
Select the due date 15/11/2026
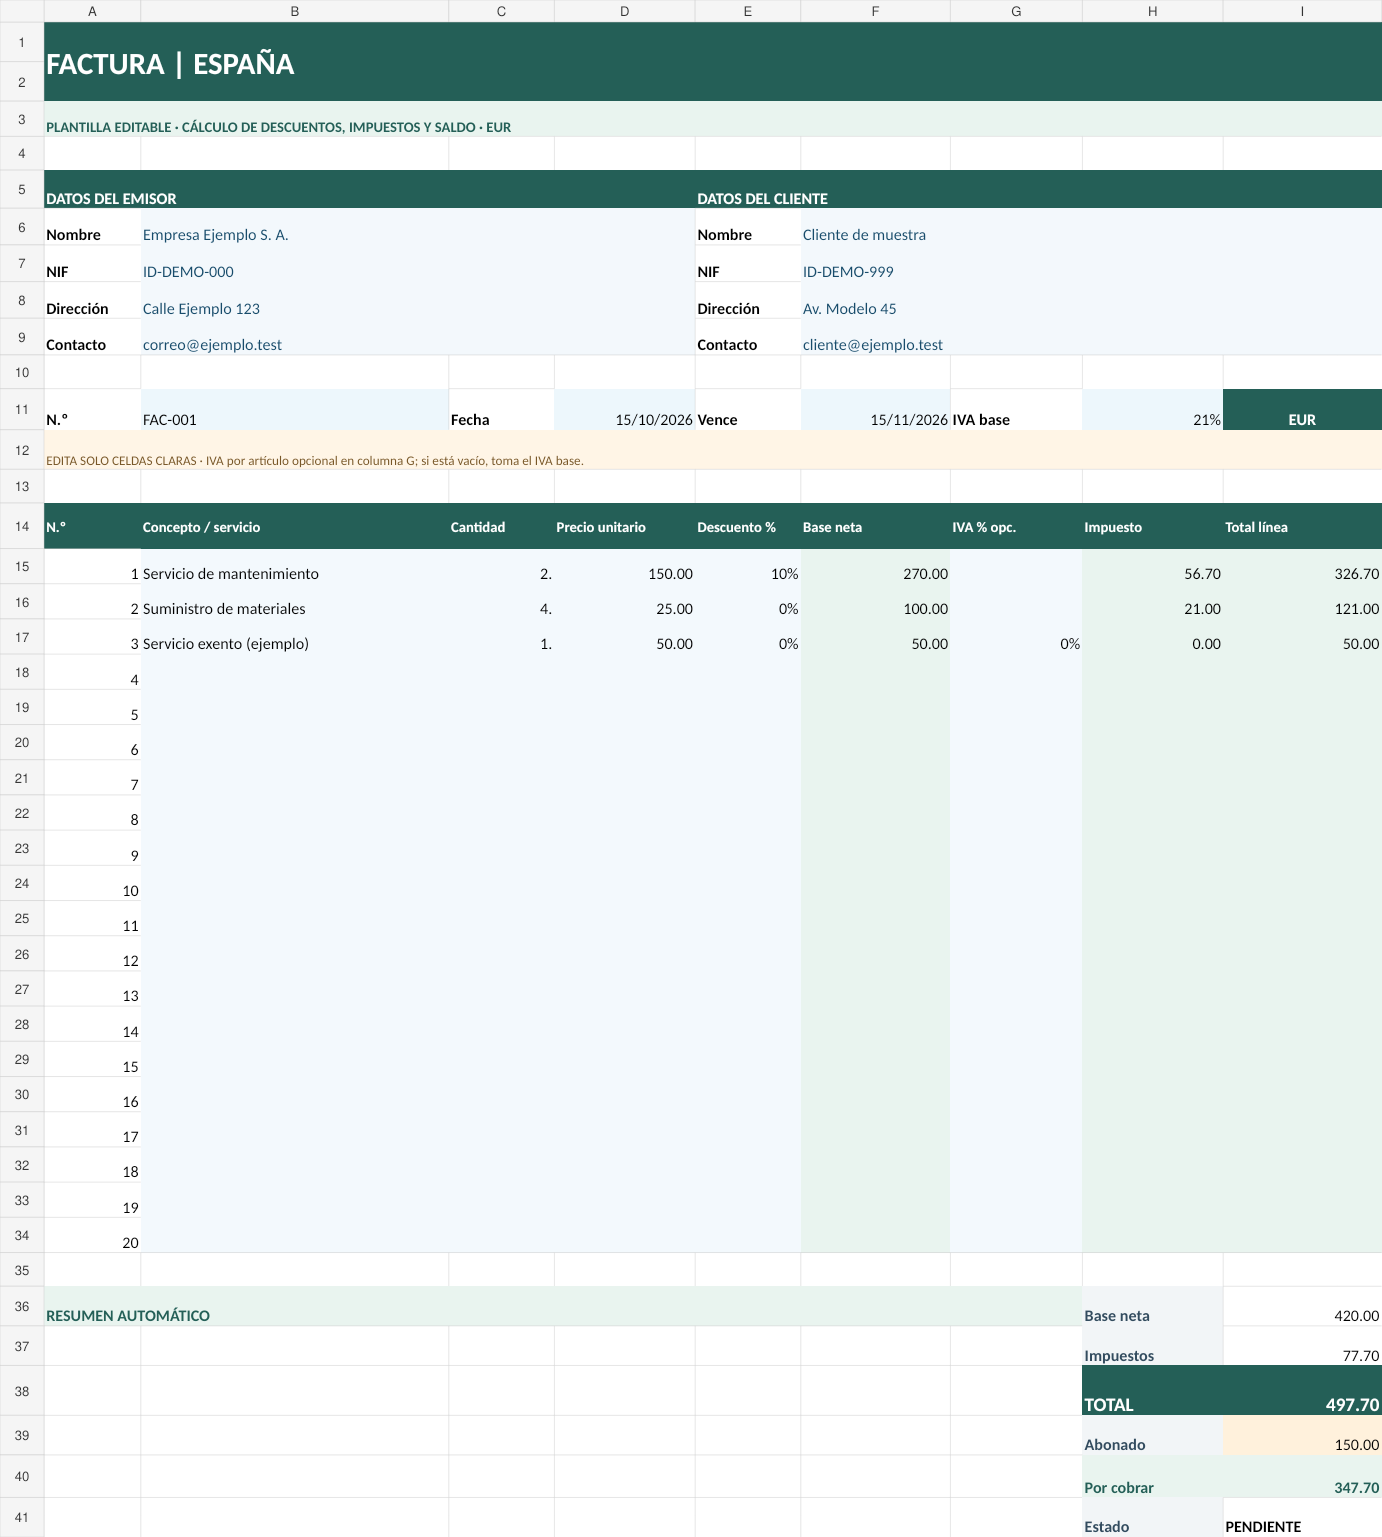(876, 410)
